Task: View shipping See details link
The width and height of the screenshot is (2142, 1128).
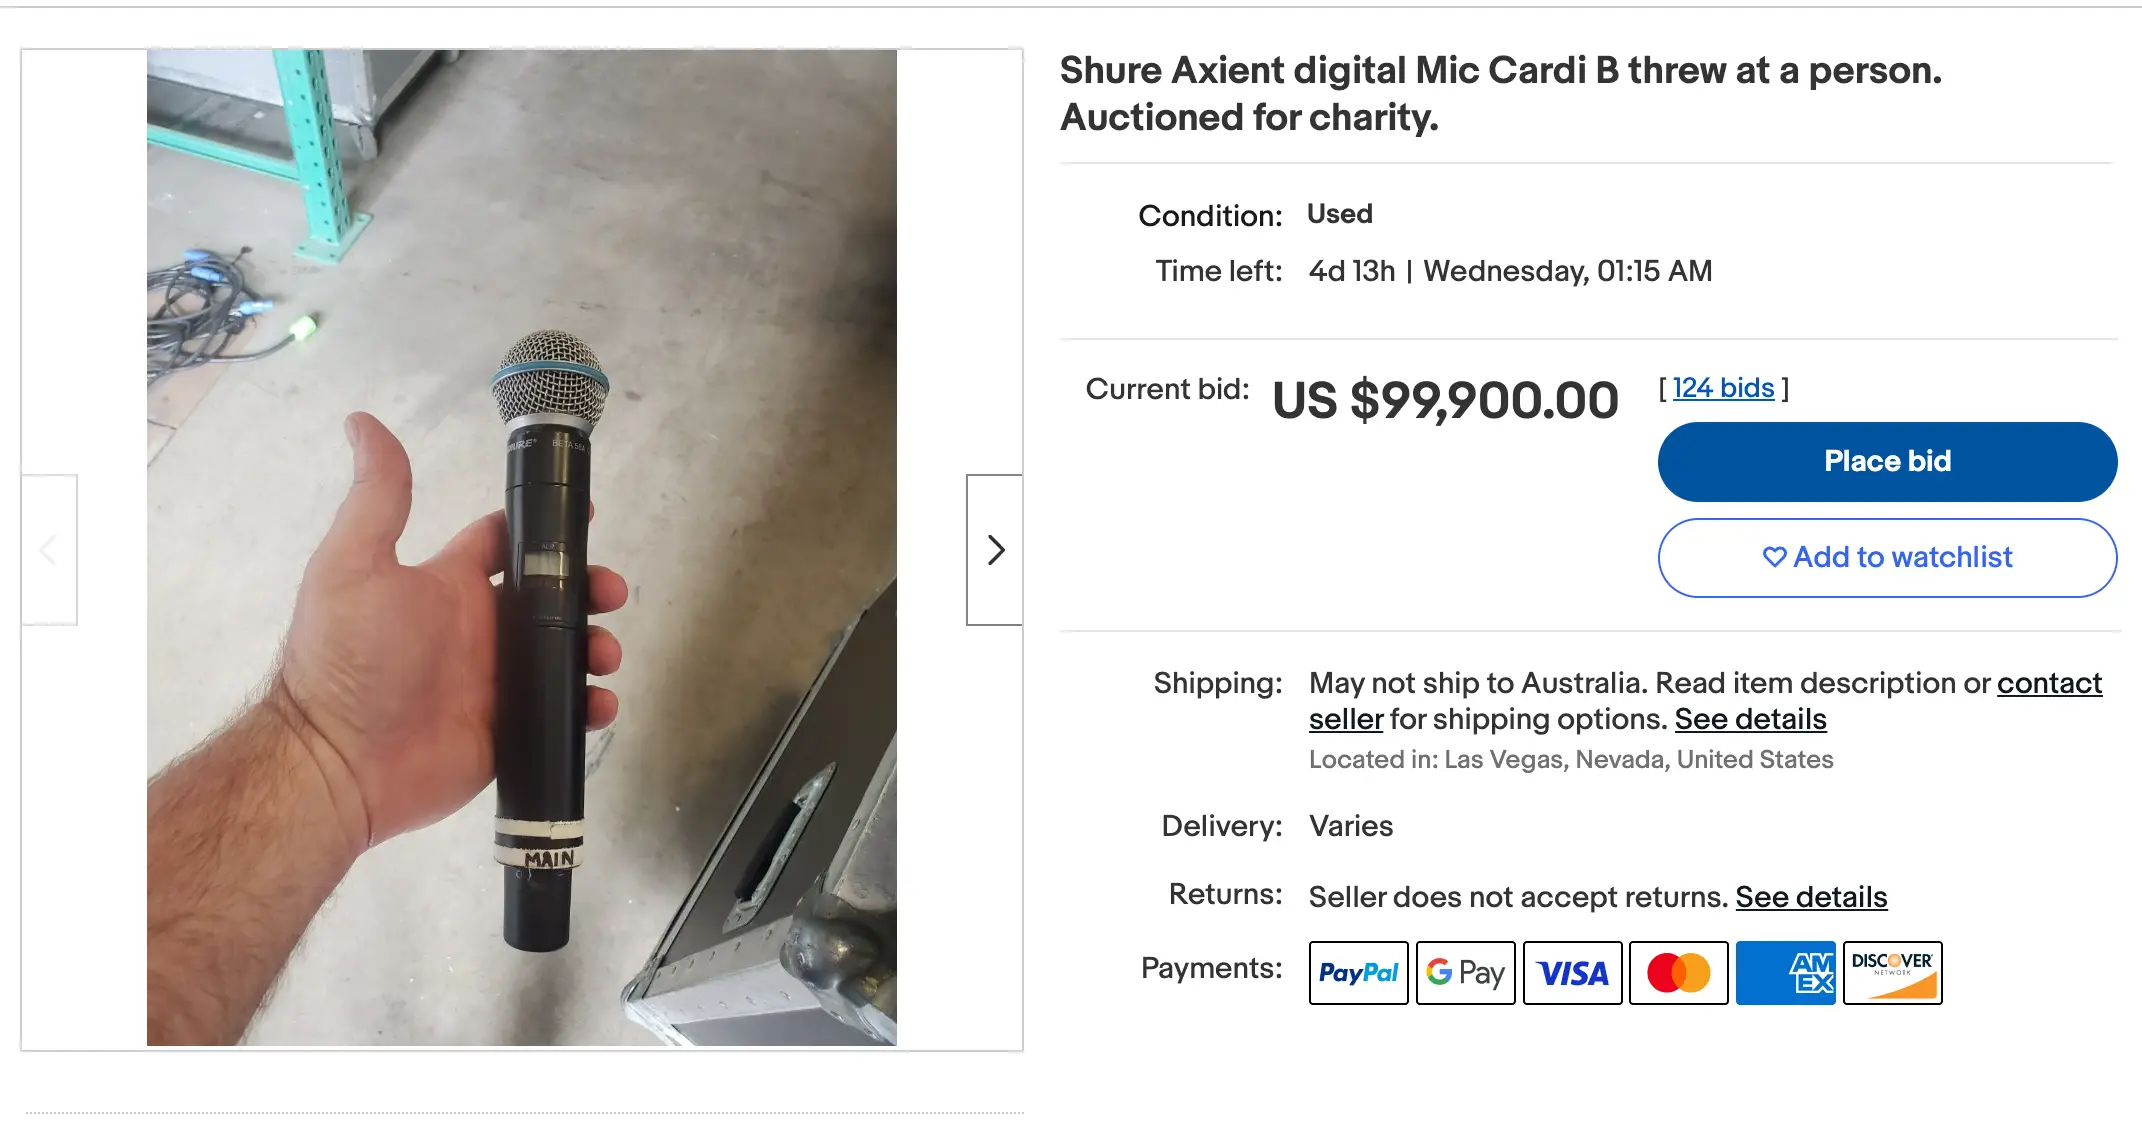Action: click(x=1750, y=719)
